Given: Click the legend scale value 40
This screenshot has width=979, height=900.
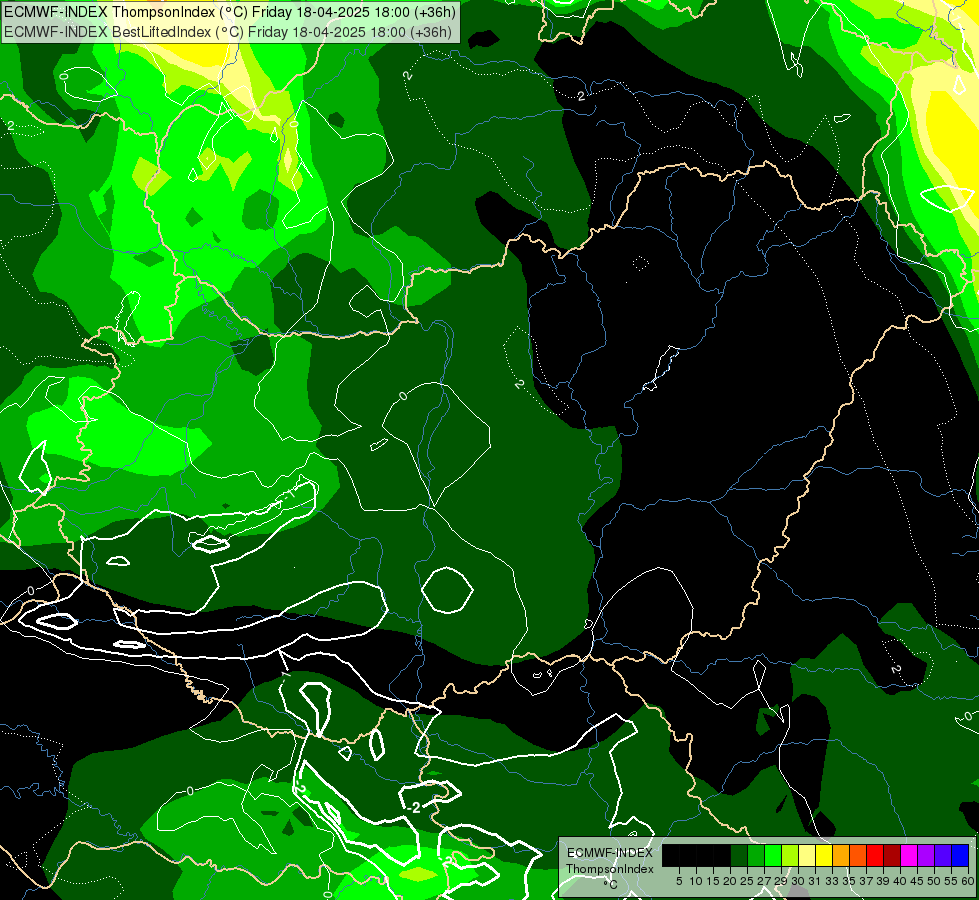Looking at the screenshot, I should point(900,881).
